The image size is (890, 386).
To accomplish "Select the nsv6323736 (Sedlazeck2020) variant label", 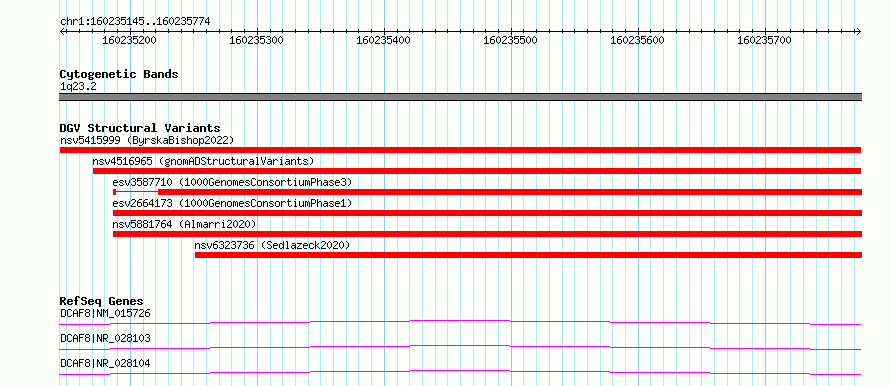I will (x=272, y=245).
